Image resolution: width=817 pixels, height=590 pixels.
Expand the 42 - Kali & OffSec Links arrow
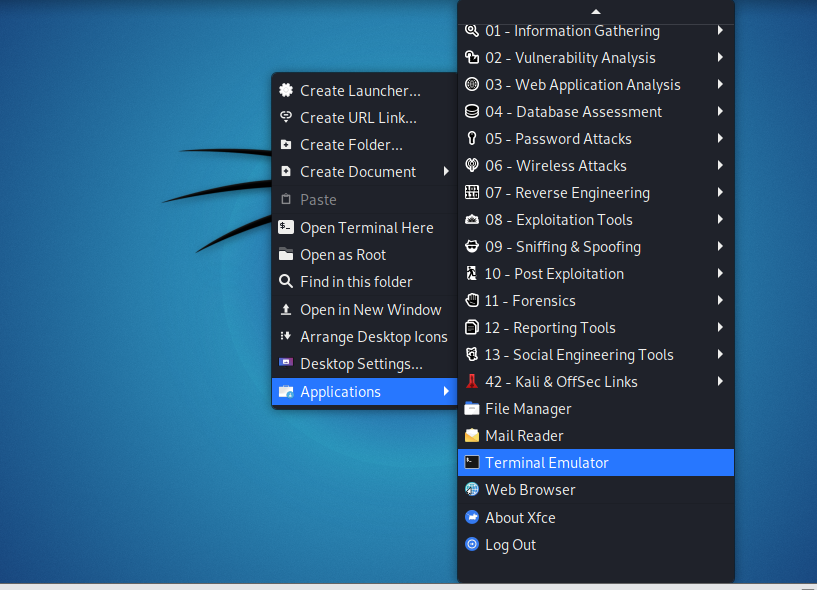[720, 381]
